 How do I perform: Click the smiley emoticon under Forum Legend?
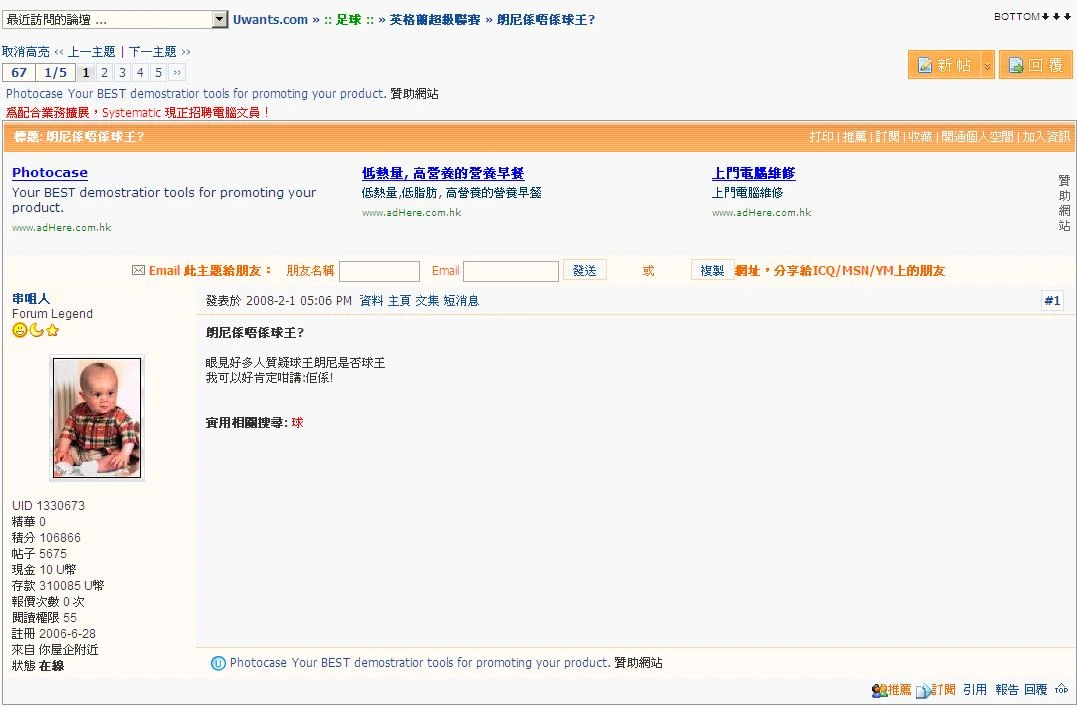pyautogui.click(x=19, y=330)
